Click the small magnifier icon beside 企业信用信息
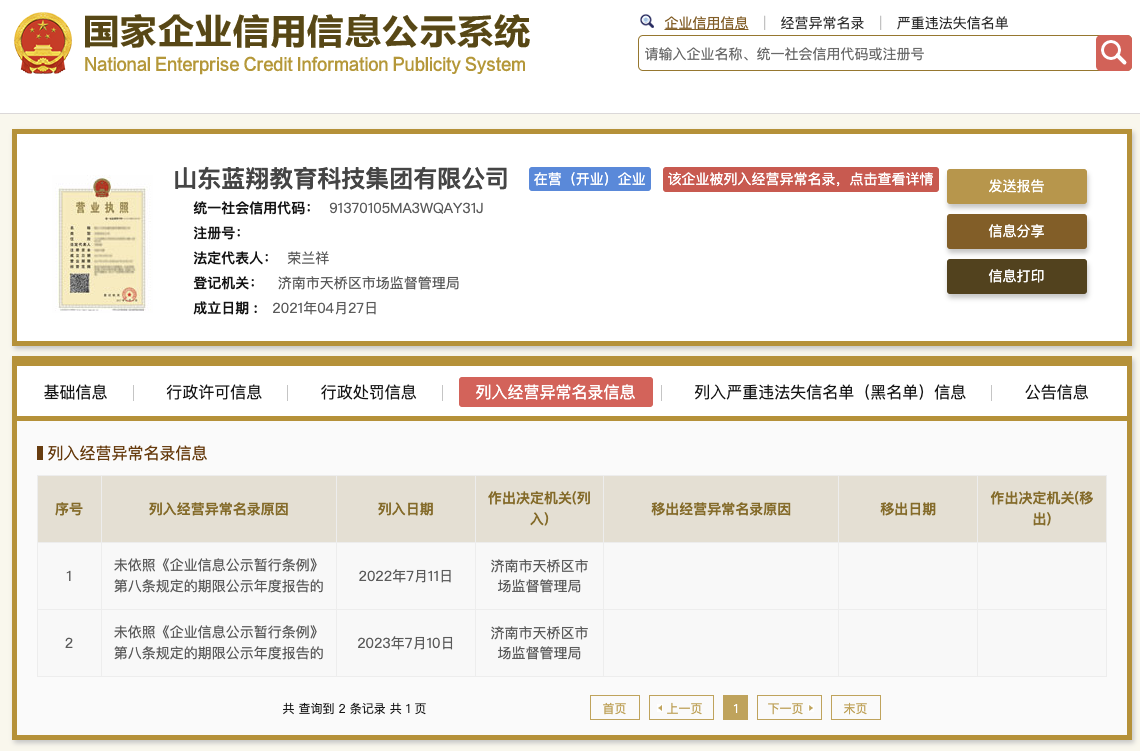Viewport: 1140px width, 751px height. [x=646, y=22]
